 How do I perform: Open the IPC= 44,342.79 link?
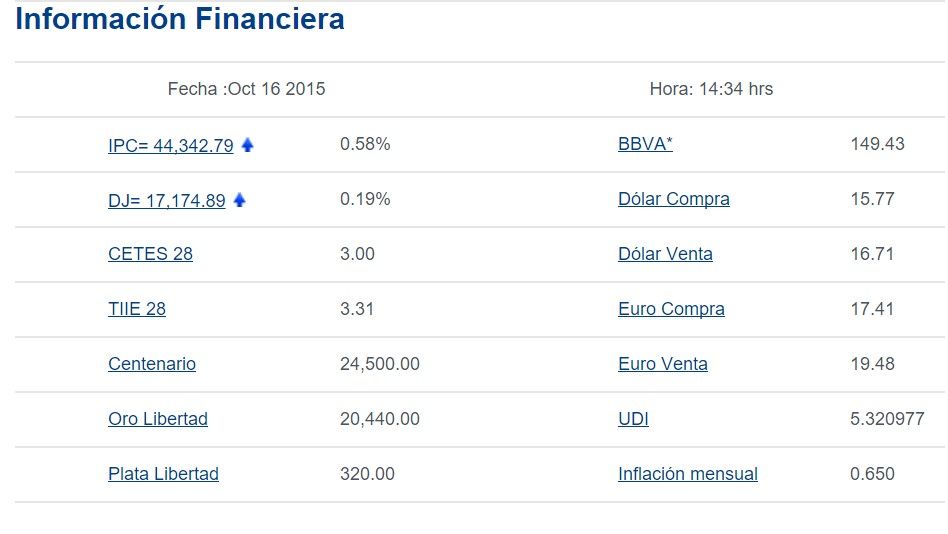coord(170,146)
